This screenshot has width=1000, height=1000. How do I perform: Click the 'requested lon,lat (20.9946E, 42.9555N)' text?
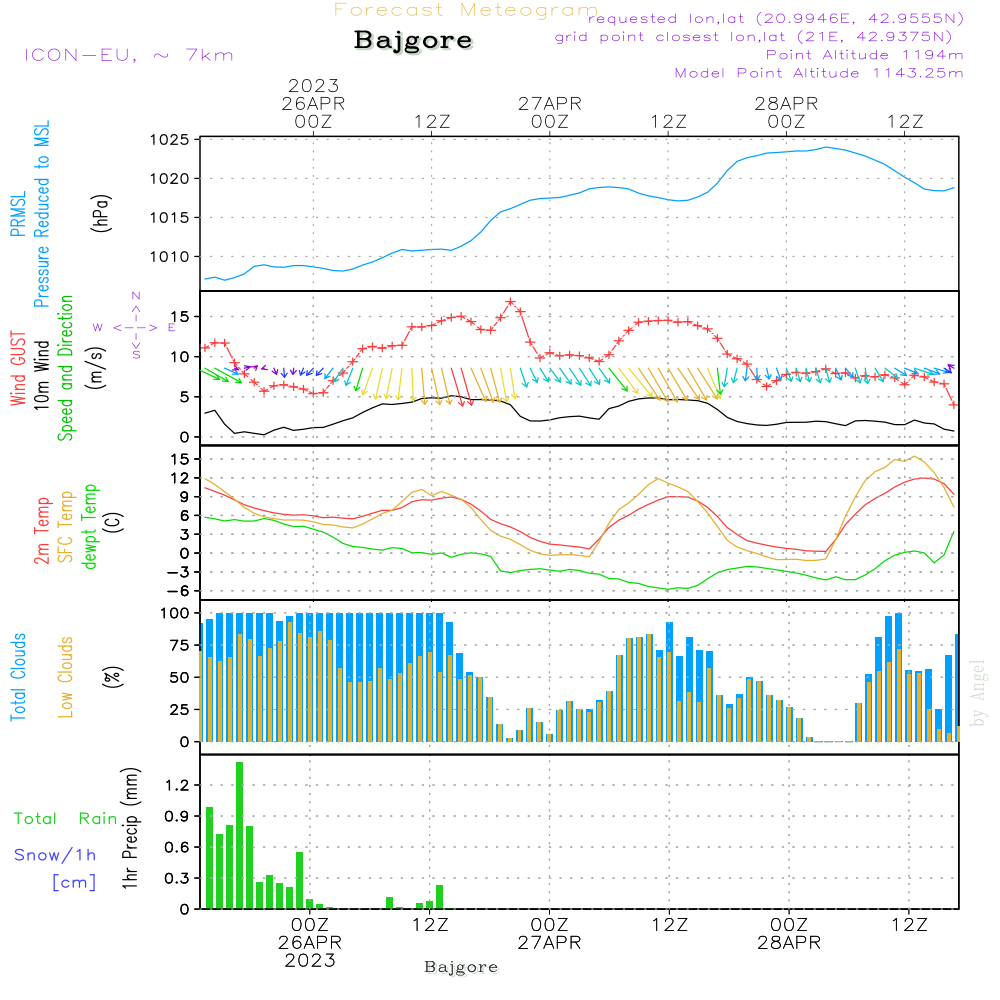click(776, 19)
